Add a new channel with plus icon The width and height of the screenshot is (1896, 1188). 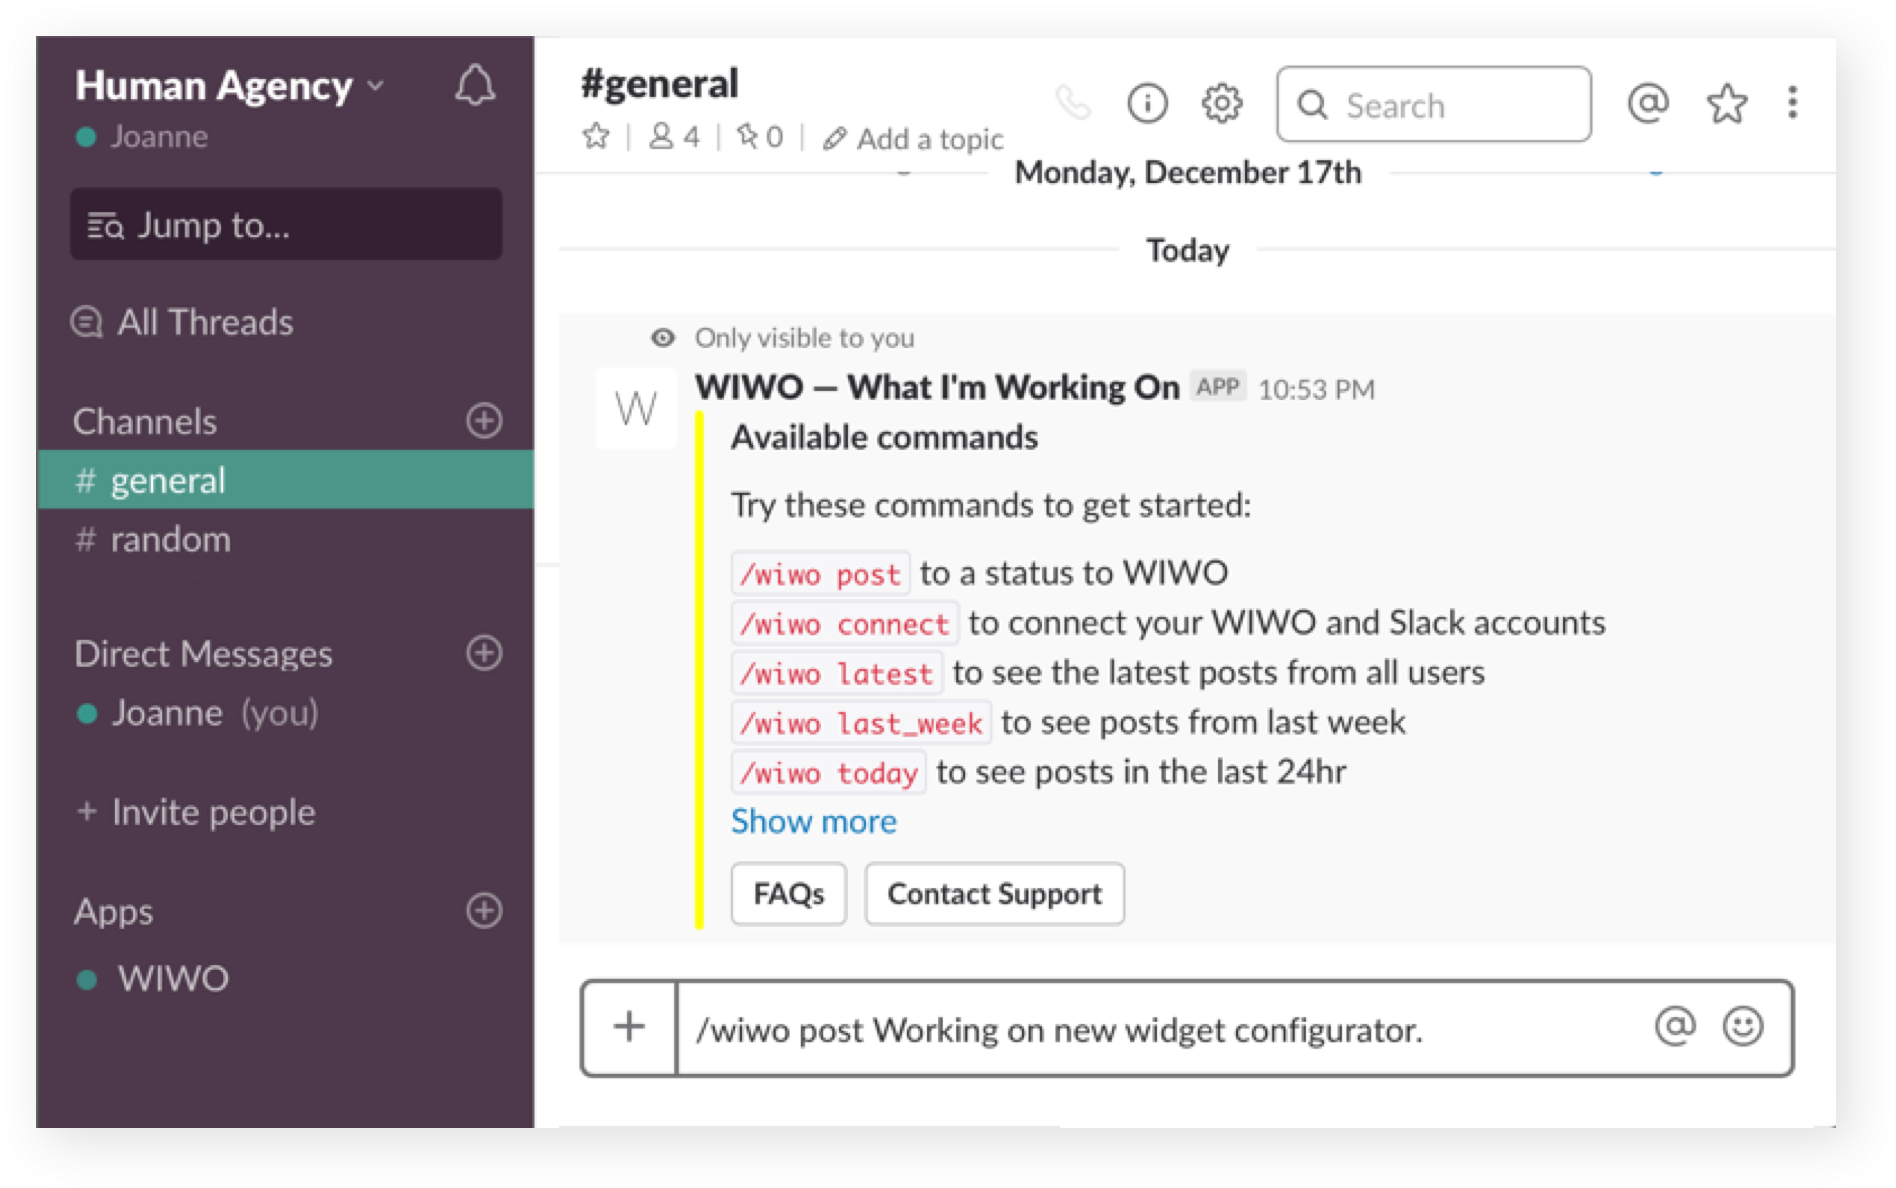tap(484, 420)
